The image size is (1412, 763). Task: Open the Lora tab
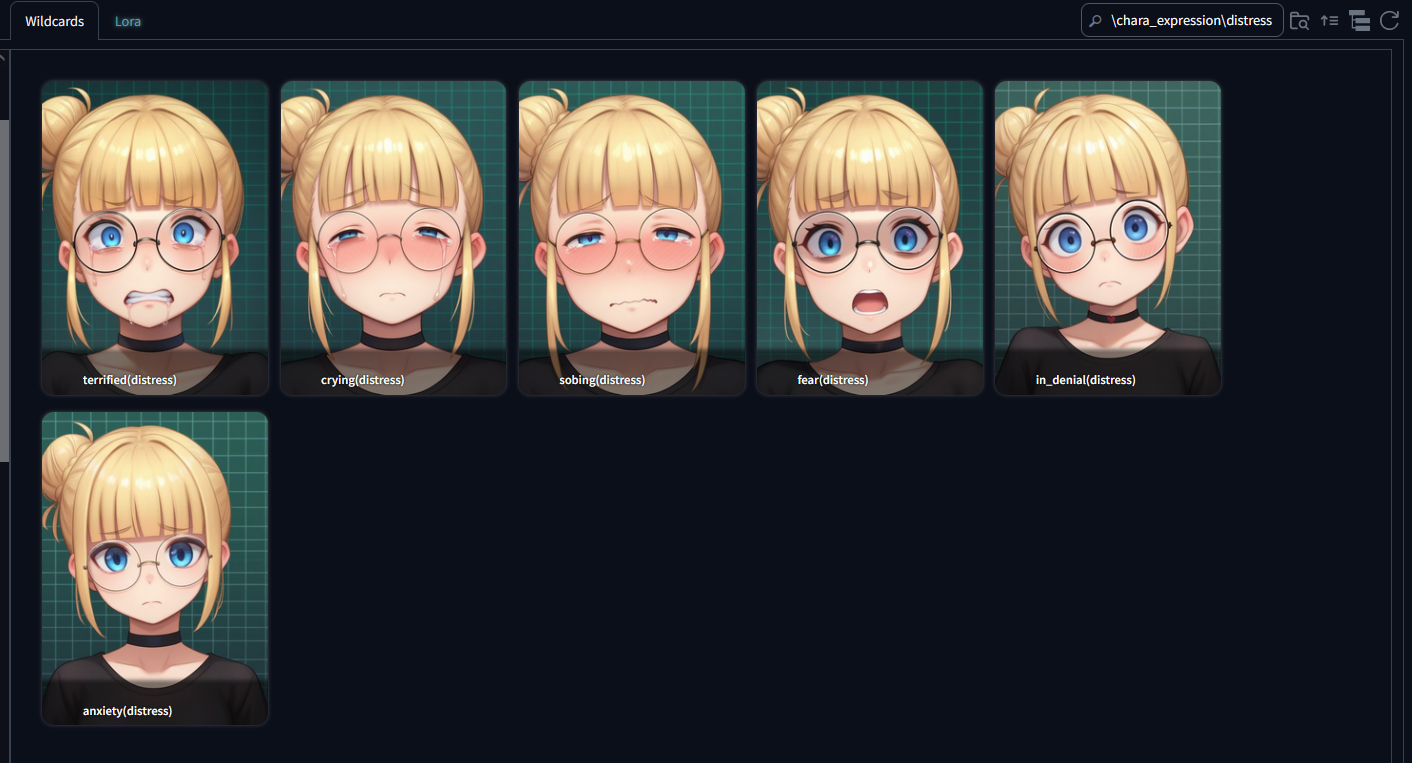[x=128, y=21]
